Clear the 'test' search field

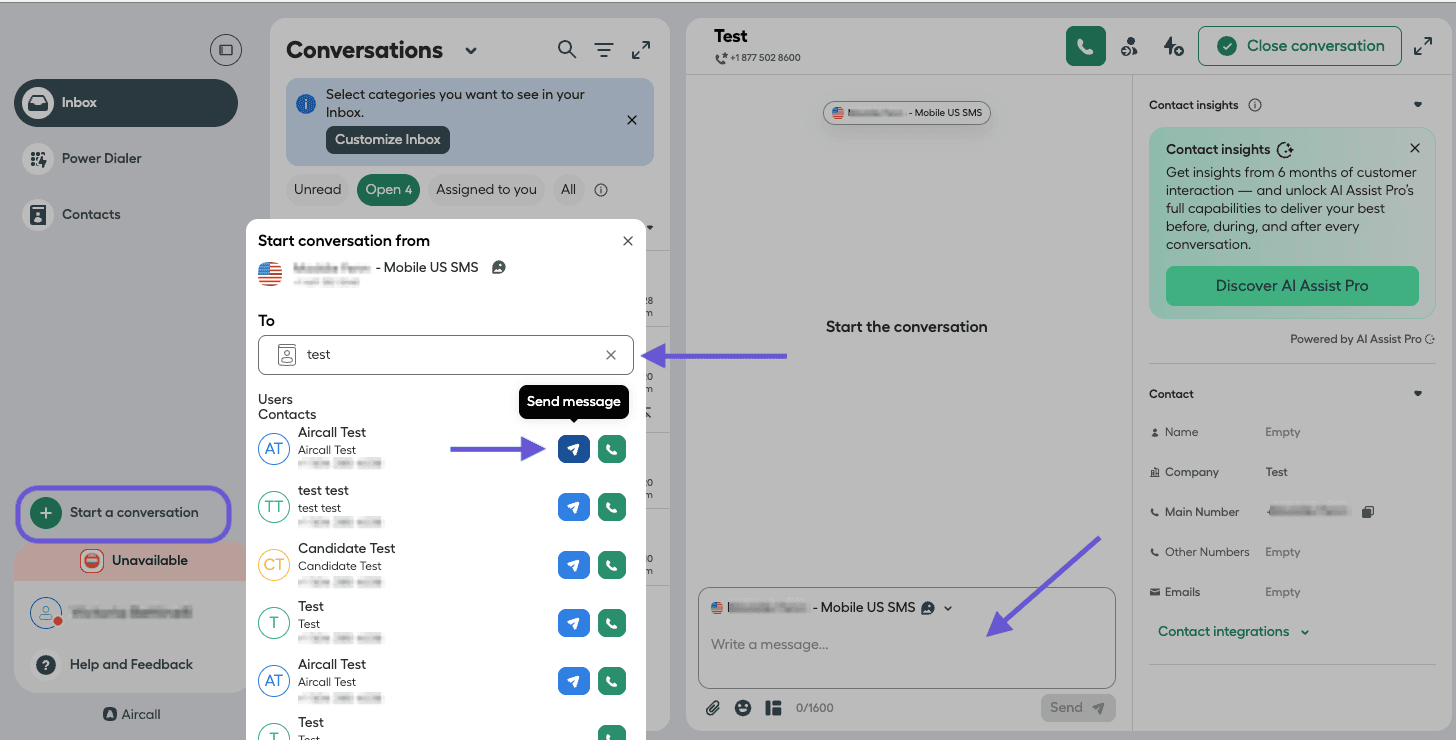611,355
